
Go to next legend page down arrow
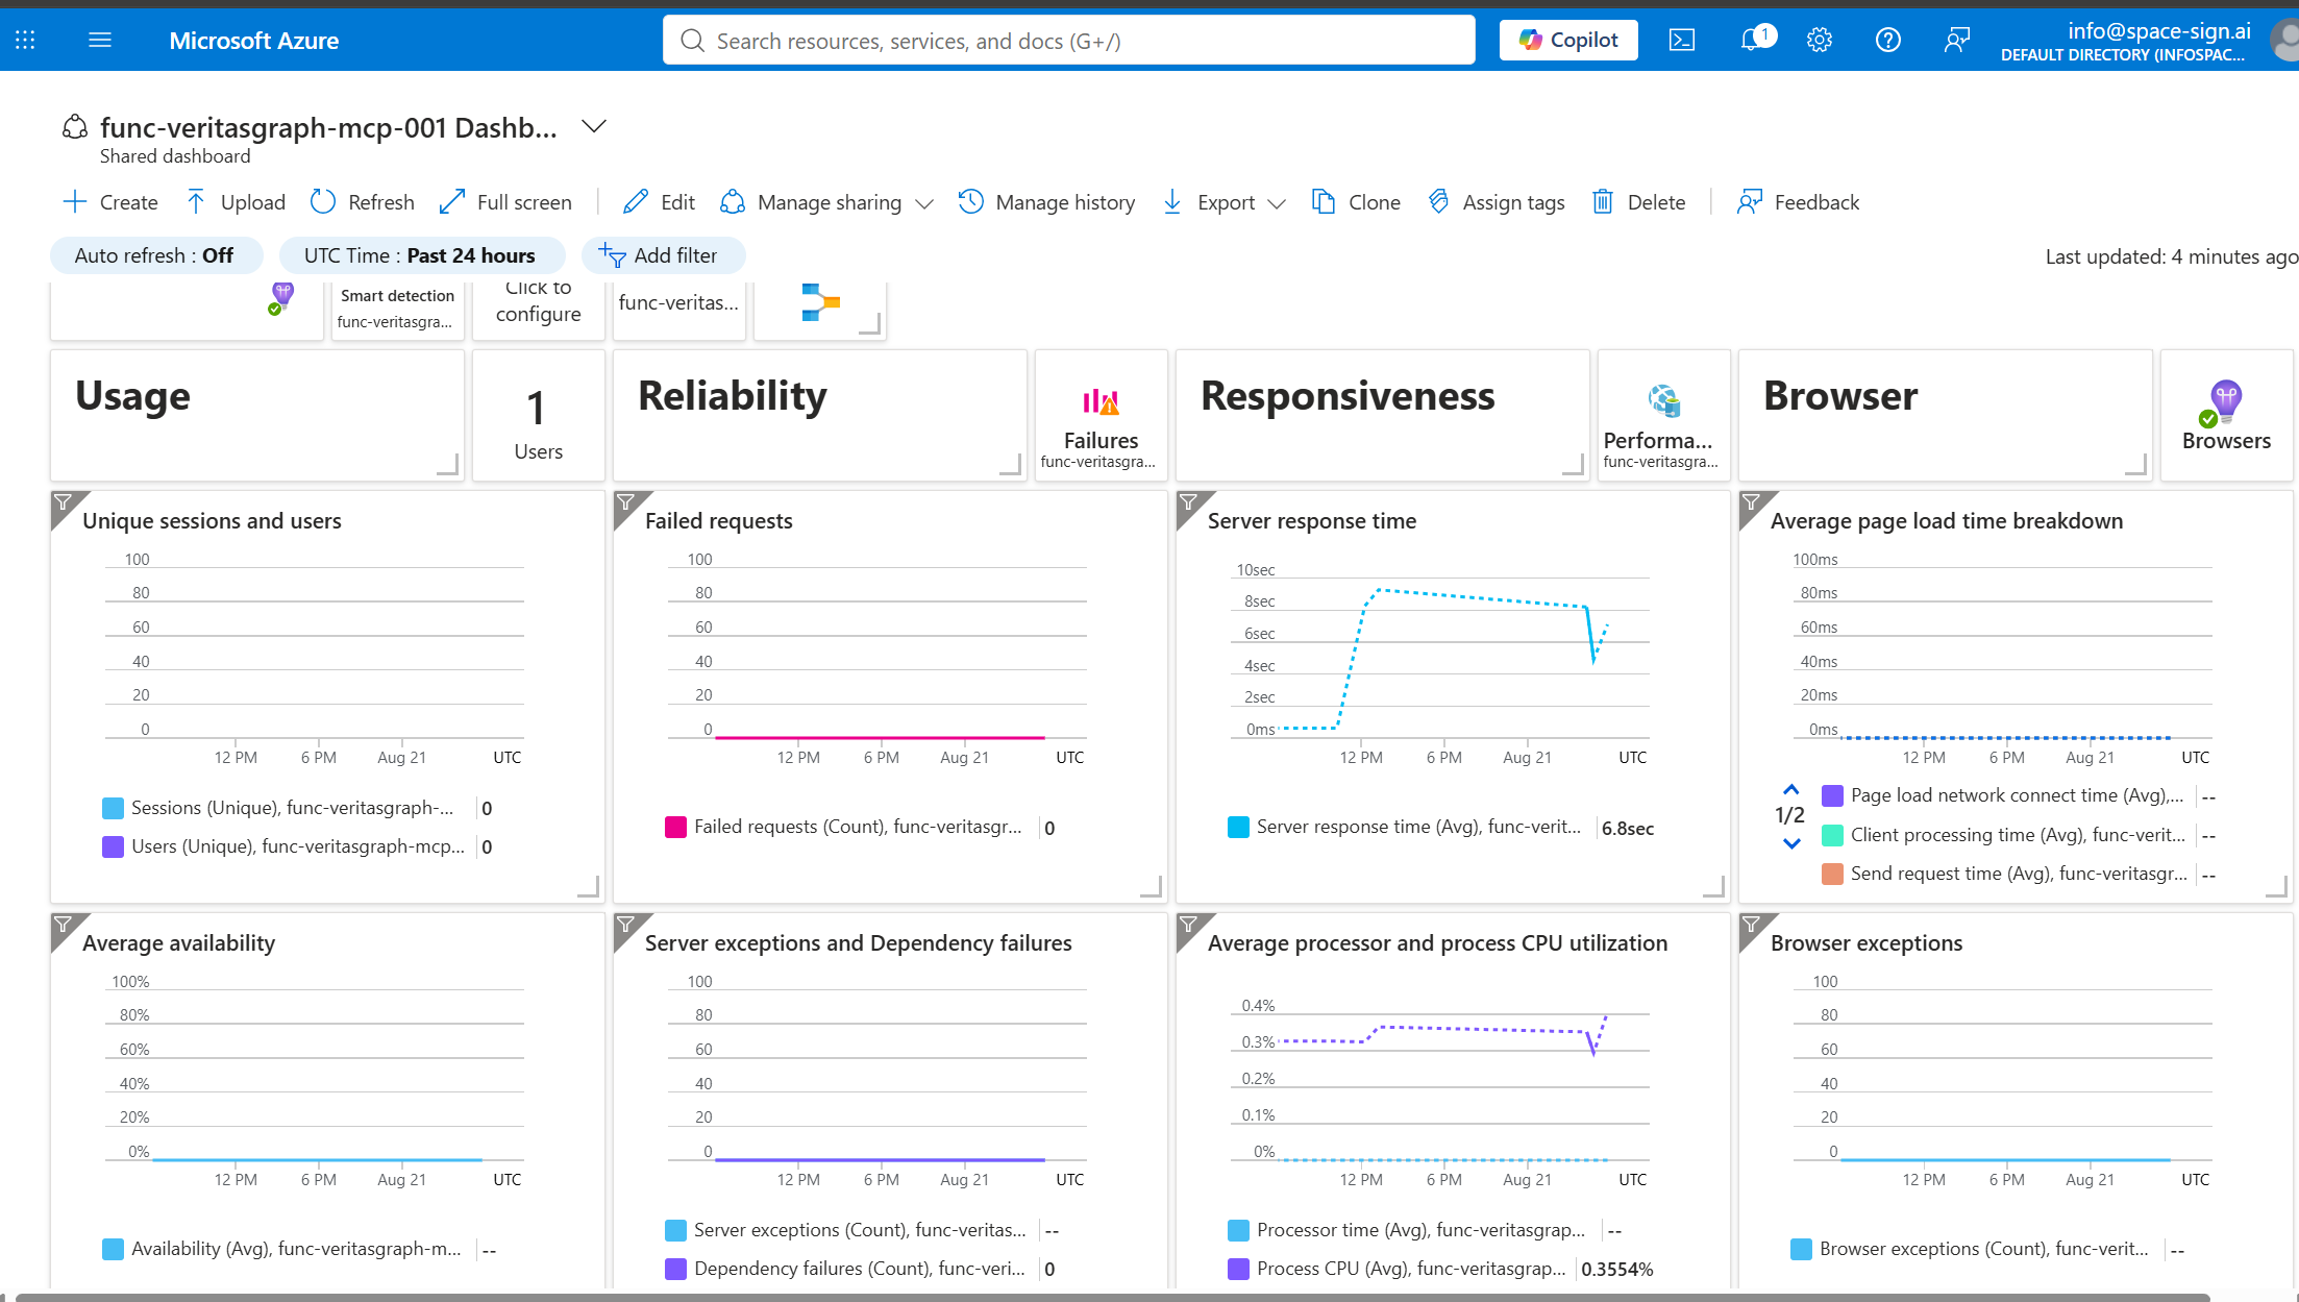coord(1791,844)
